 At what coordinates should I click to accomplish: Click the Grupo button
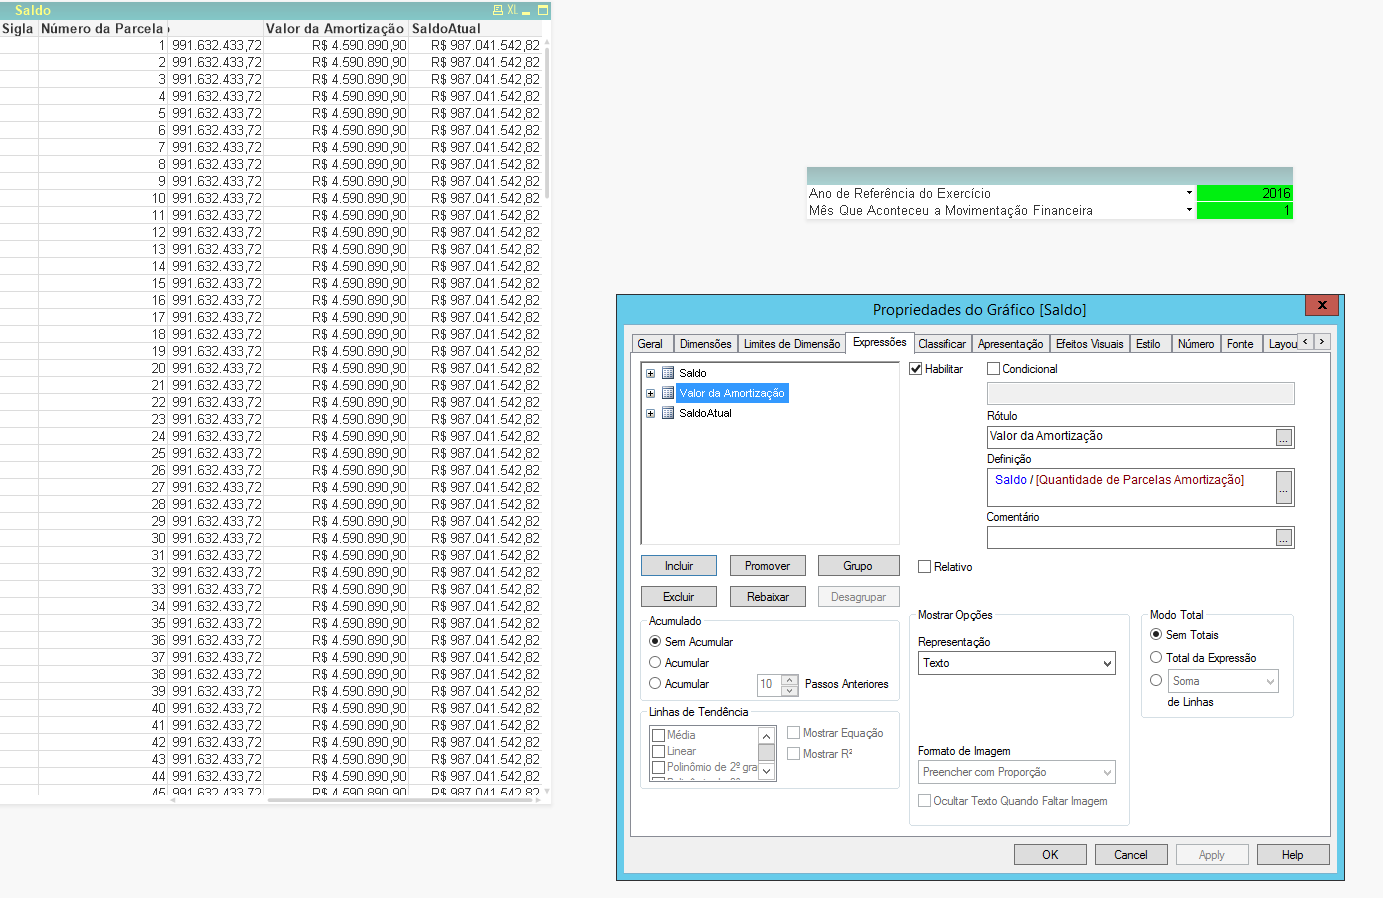[x=858, y=566]
